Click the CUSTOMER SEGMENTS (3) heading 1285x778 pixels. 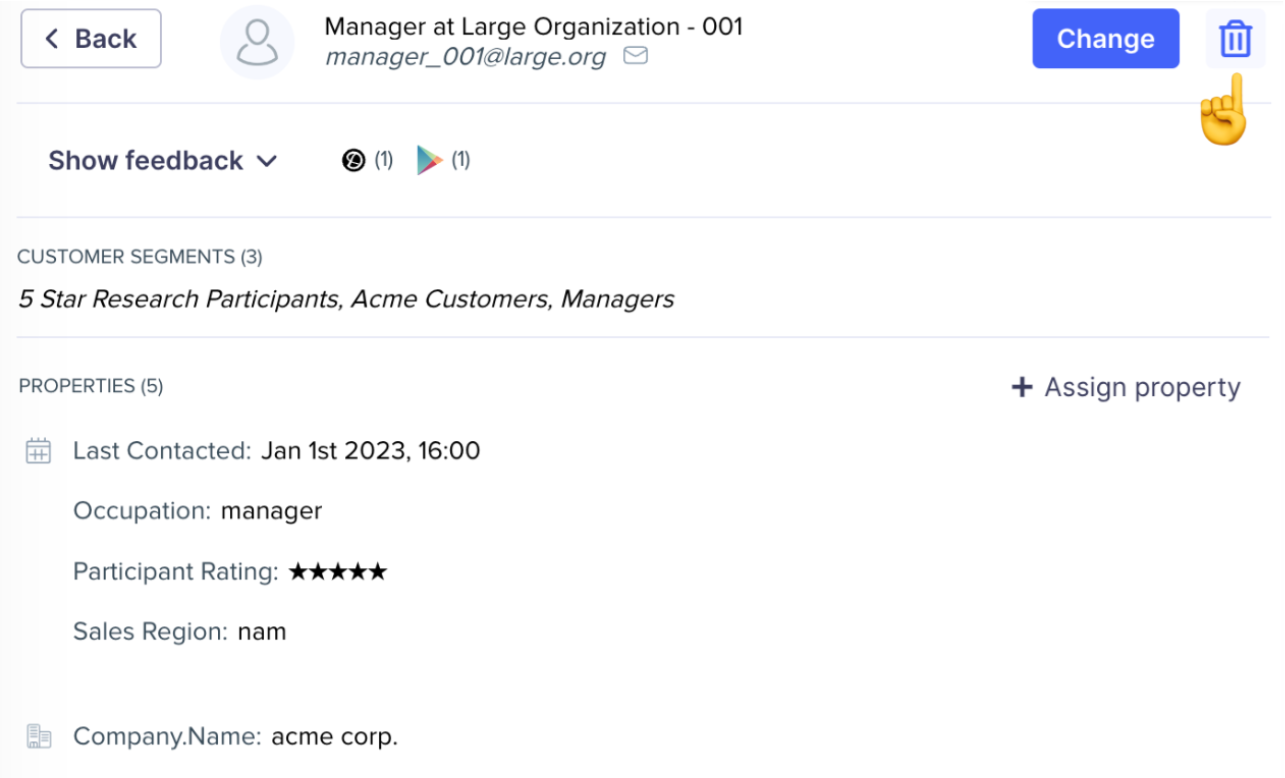point(140,257)
